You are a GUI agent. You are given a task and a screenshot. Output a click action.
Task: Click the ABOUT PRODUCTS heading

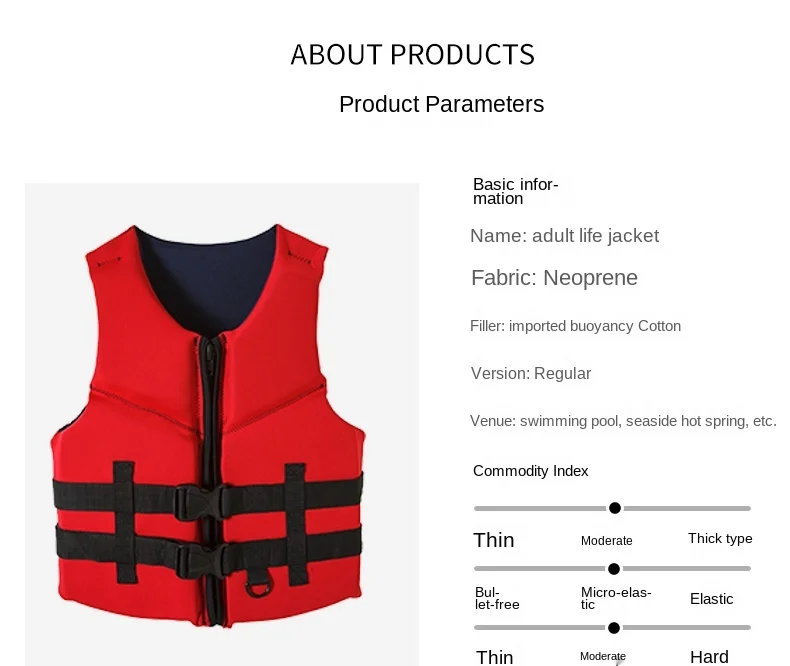pos(412,54)
